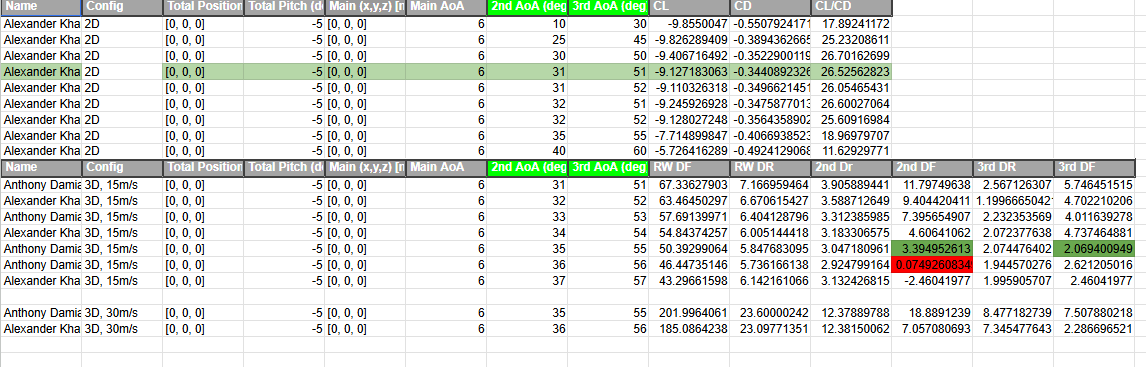Click RW DR cell 23.09771351
The image size is (1146, 367).
pos(770,329)
